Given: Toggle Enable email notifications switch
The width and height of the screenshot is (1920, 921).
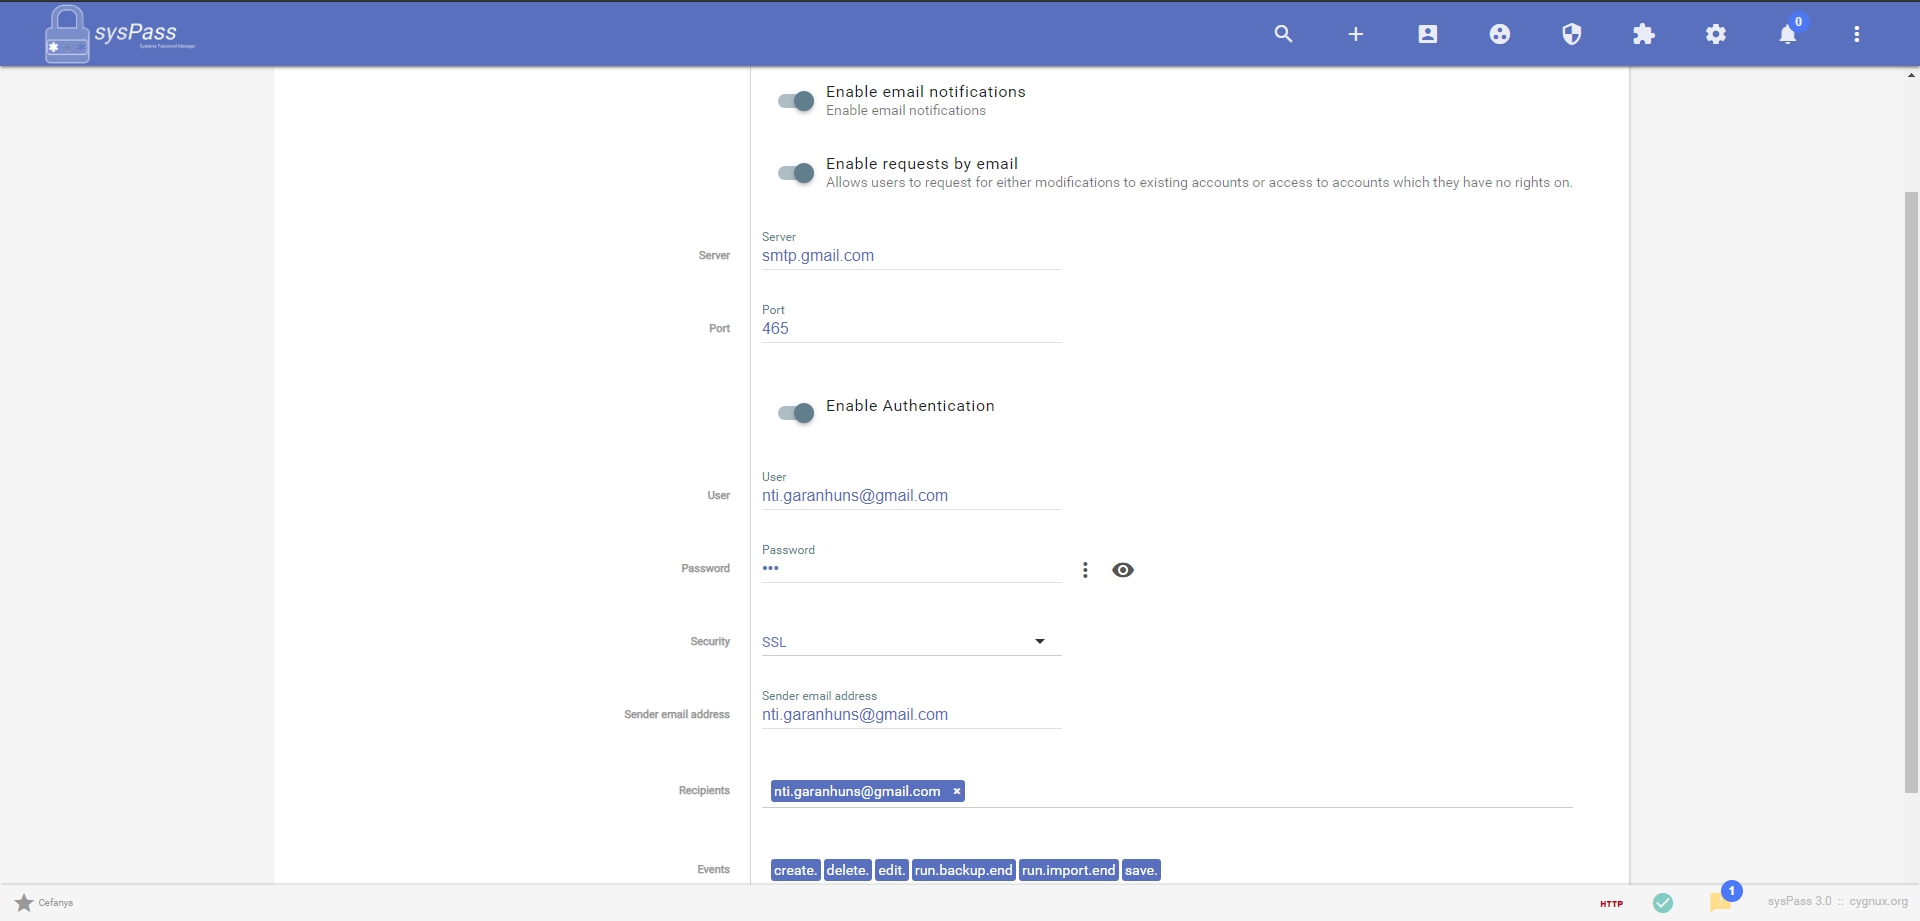Looking at the screenshot, I should click(x=796, y=100).
